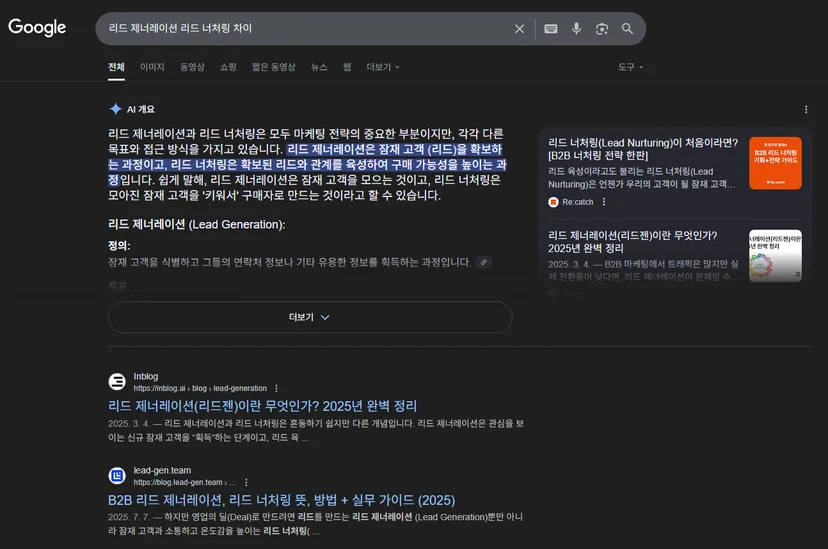Open the AI overview three-dot menu
The height and width of the screenshot is (549, 828).
click(806, 109)
